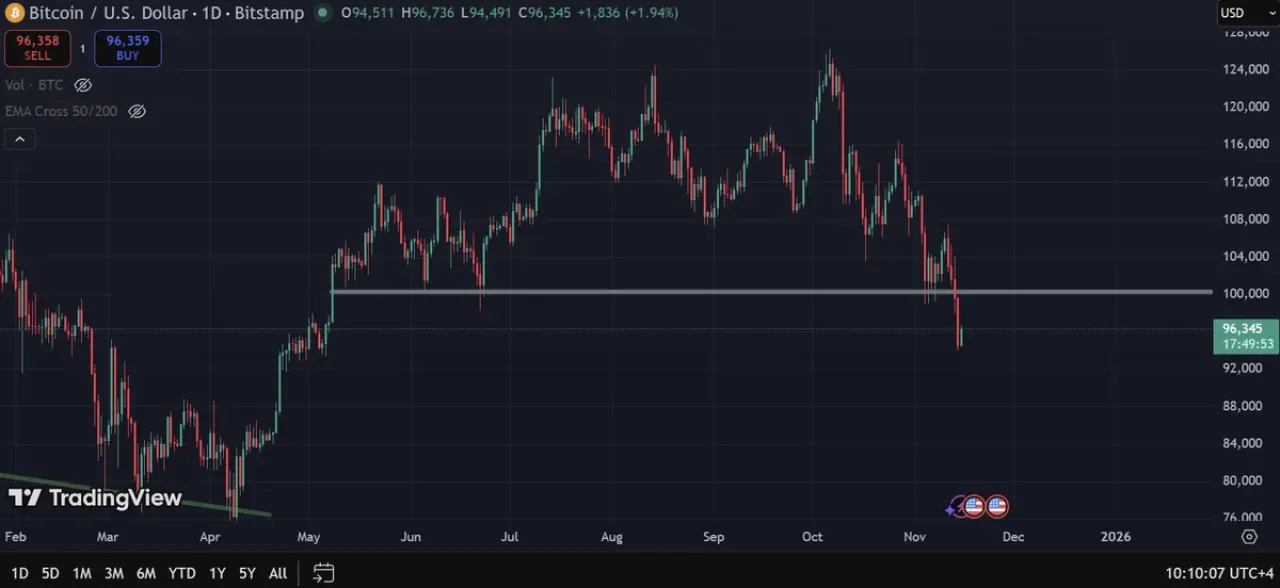Select the All time range

[x=278, y=573]
